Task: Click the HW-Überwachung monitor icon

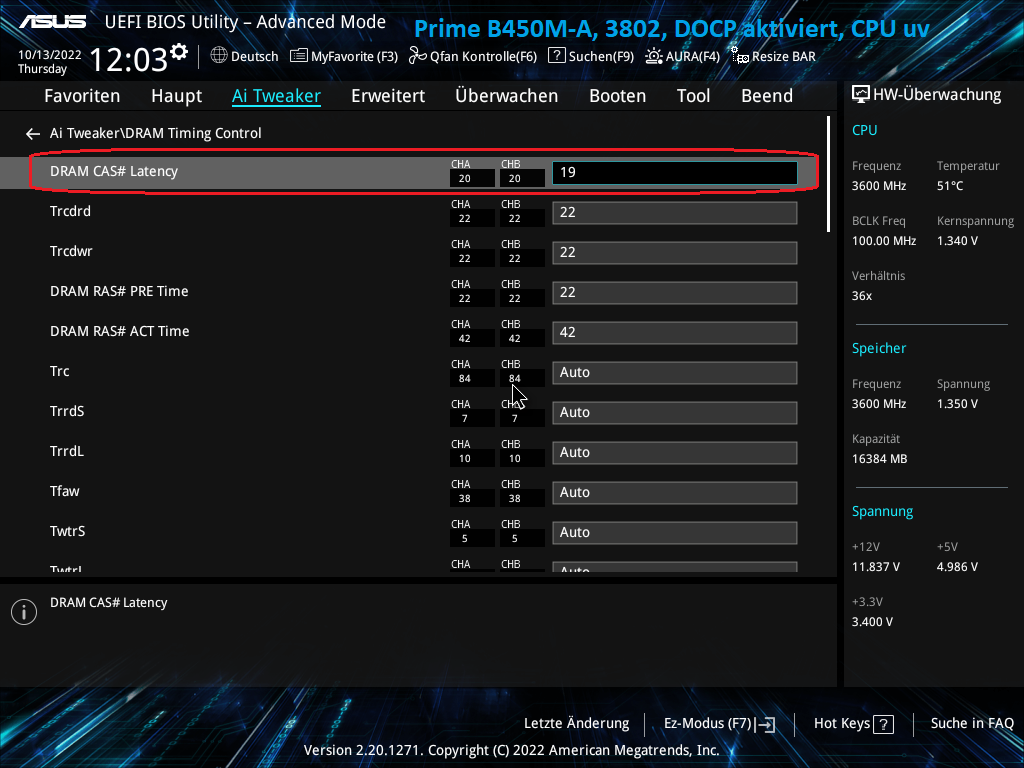Action: pos(861,94)
